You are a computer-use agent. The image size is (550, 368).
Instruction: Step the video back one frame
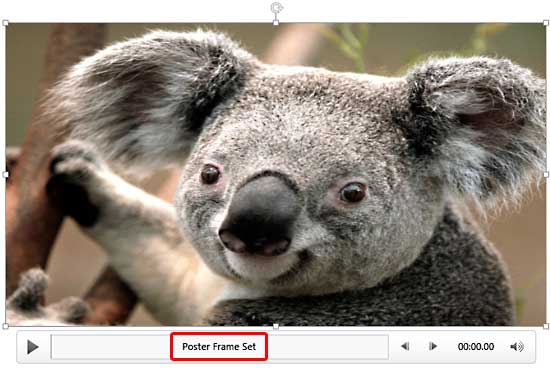pos(405,347)
